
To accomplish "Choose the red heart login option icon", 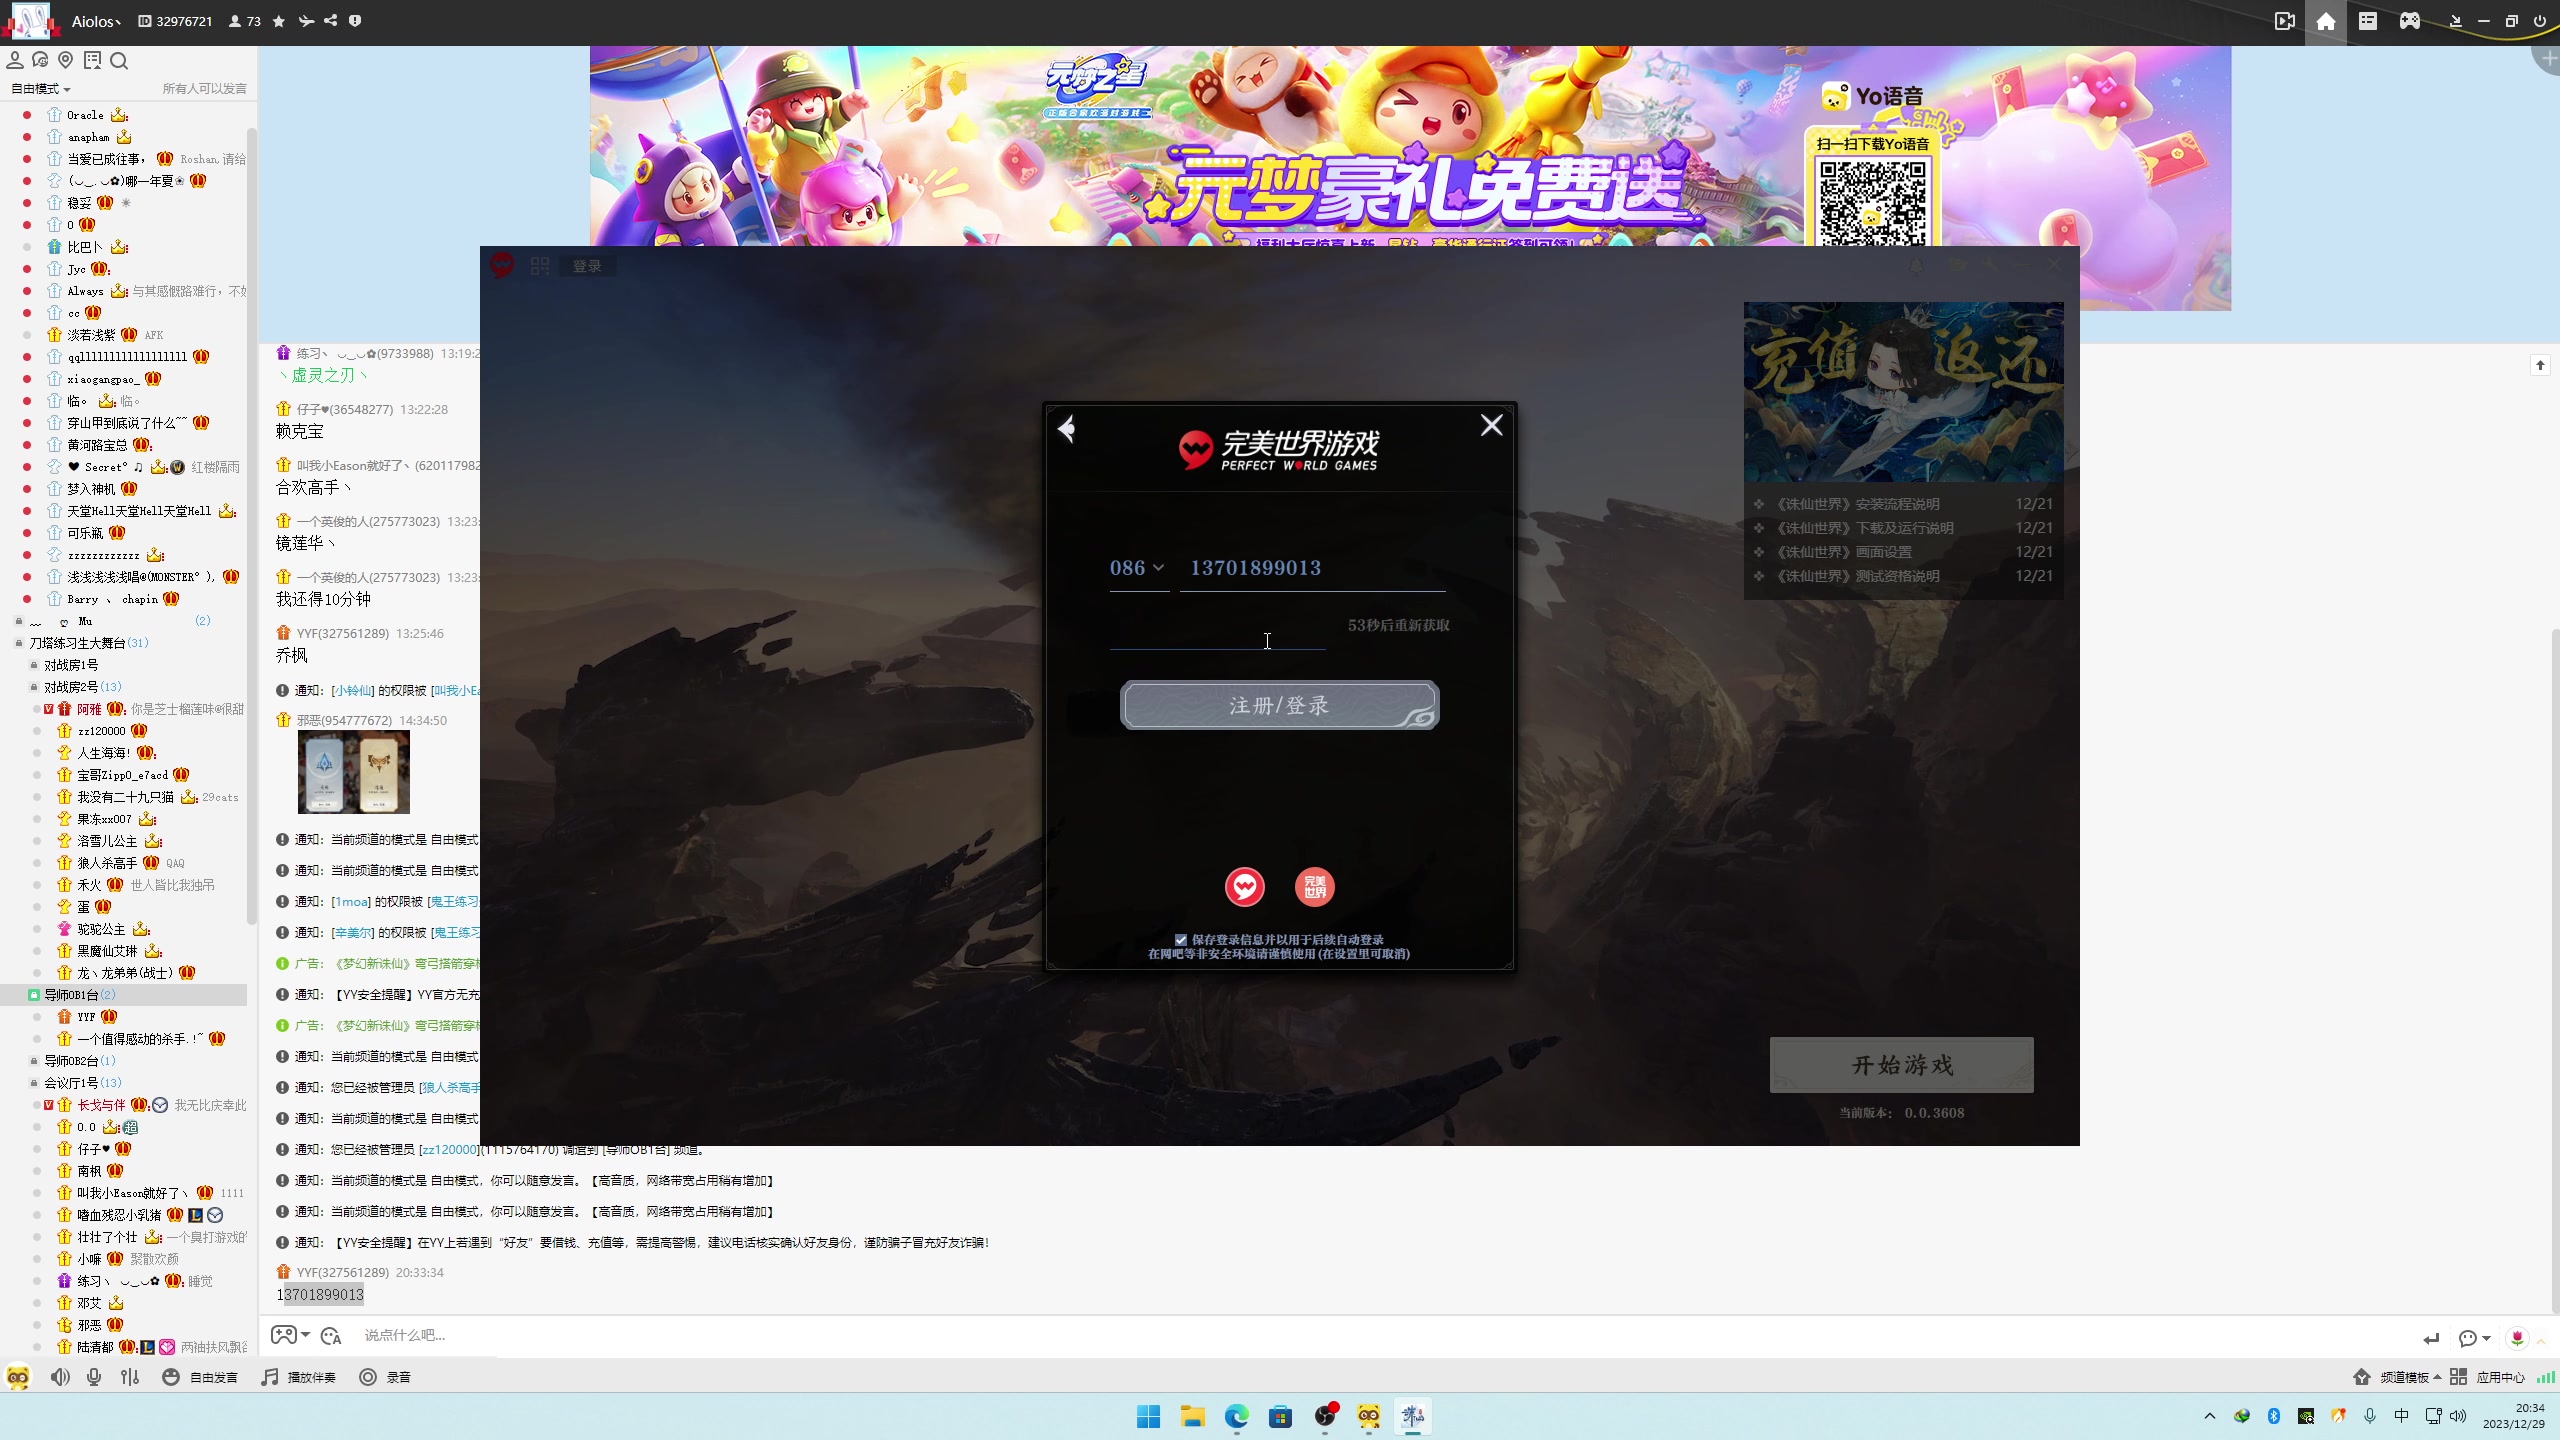I will pos(1245,887).
